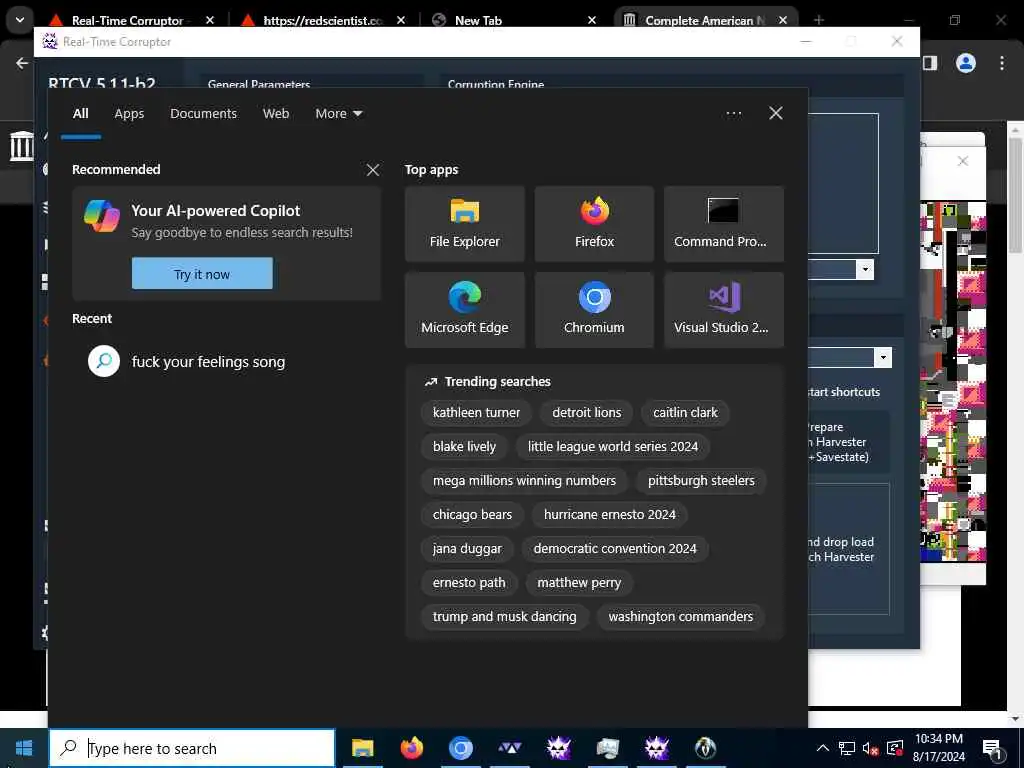Open the notification center icon
The image size is (1024, 768).
(x=992, y=749)
